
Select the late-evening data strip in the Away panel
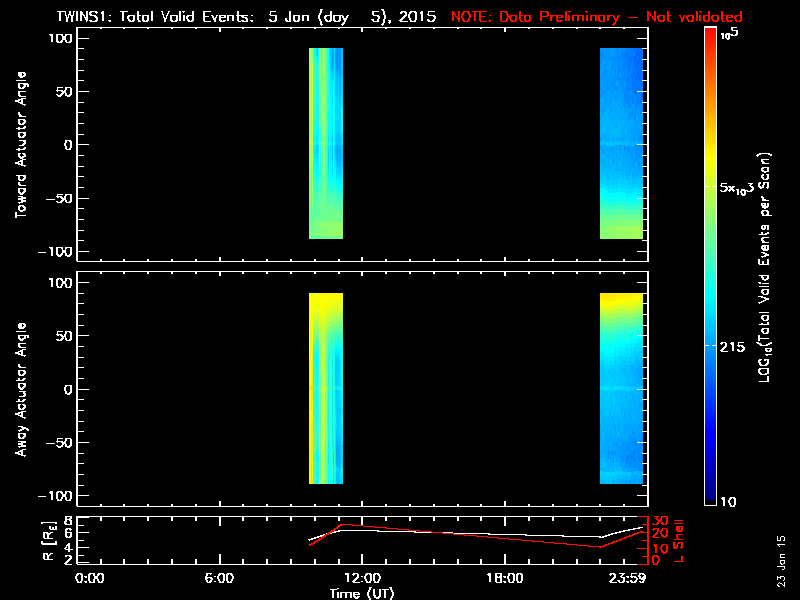(x=621, y=388)
